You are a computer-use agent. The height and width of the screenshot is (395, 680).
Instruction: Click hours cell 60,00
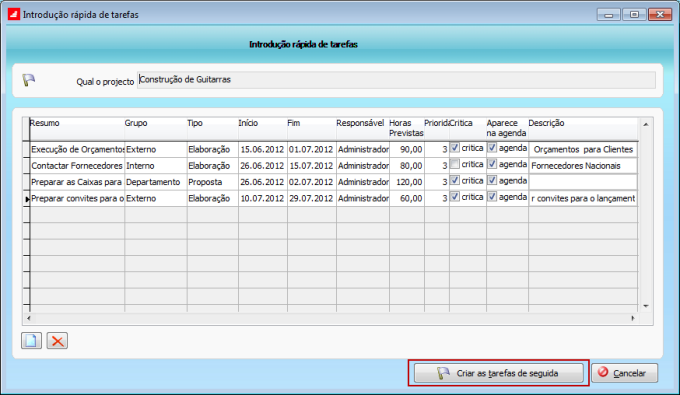click(x=407, y=199)
